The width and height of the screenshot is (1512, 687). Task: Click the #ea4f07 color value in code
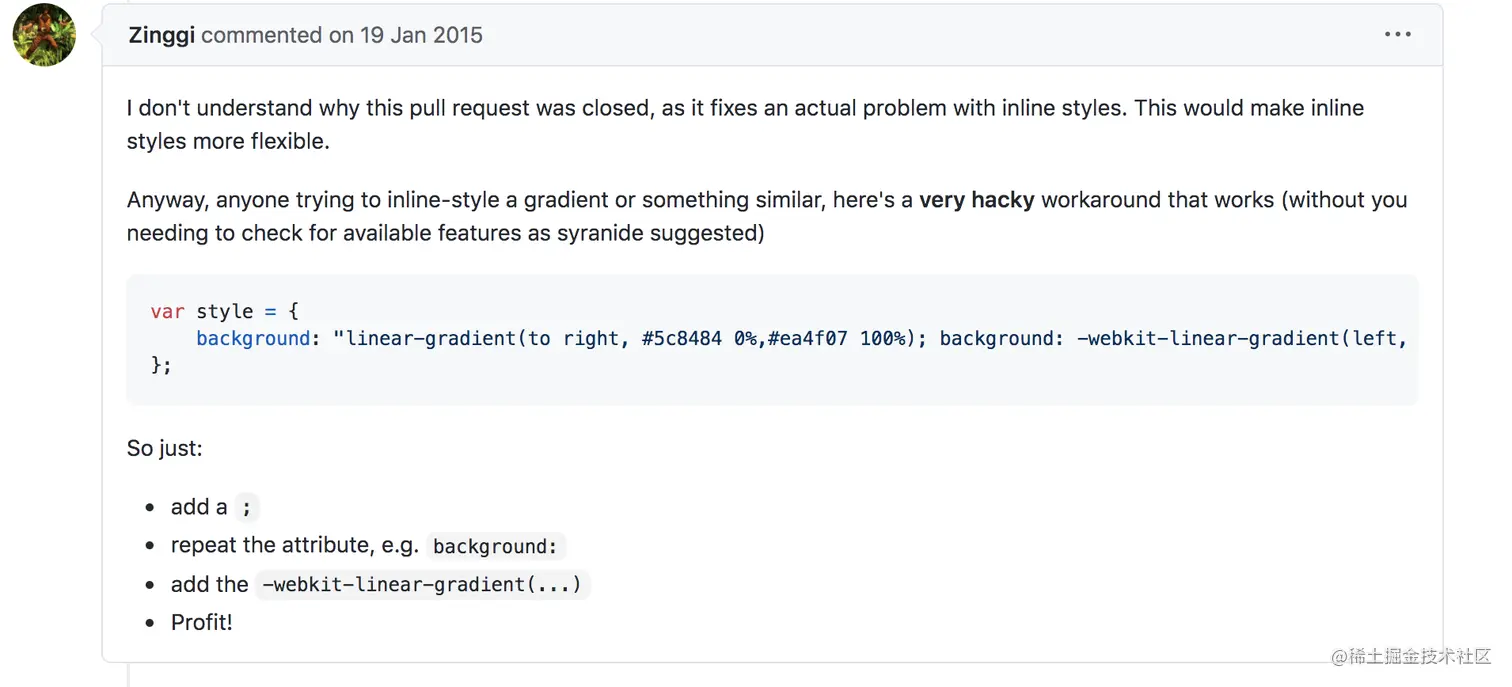click(x=807, y=338)
